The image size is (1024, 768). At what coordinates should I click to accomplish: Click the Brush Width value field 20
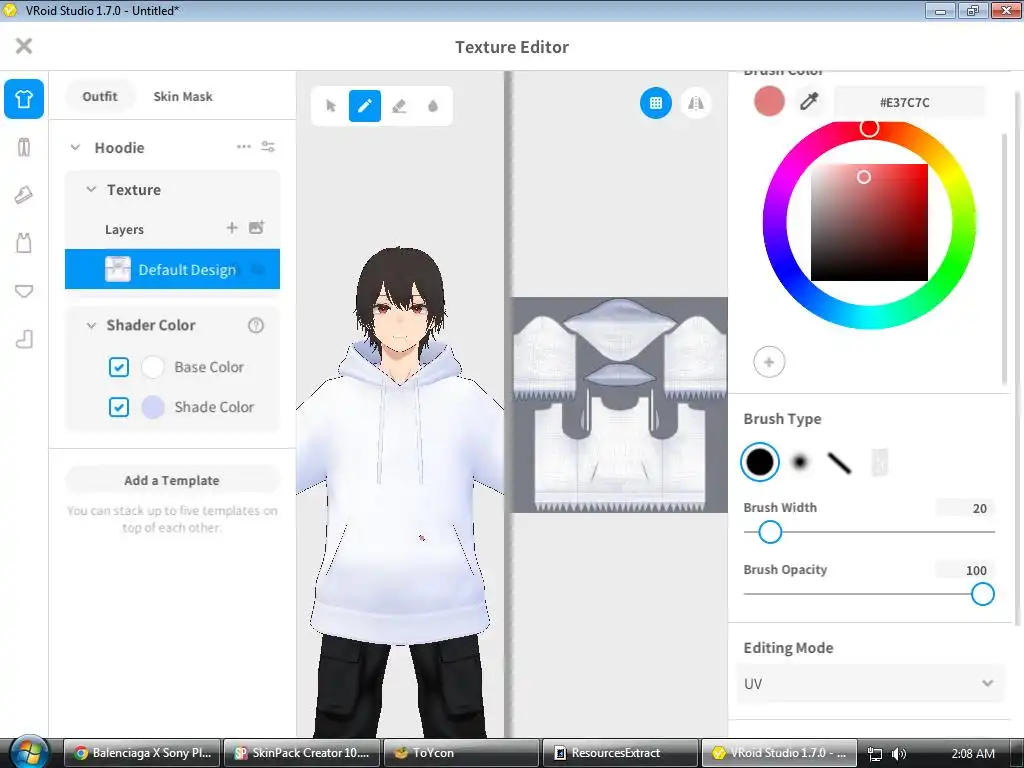click(x=966, y=508)
